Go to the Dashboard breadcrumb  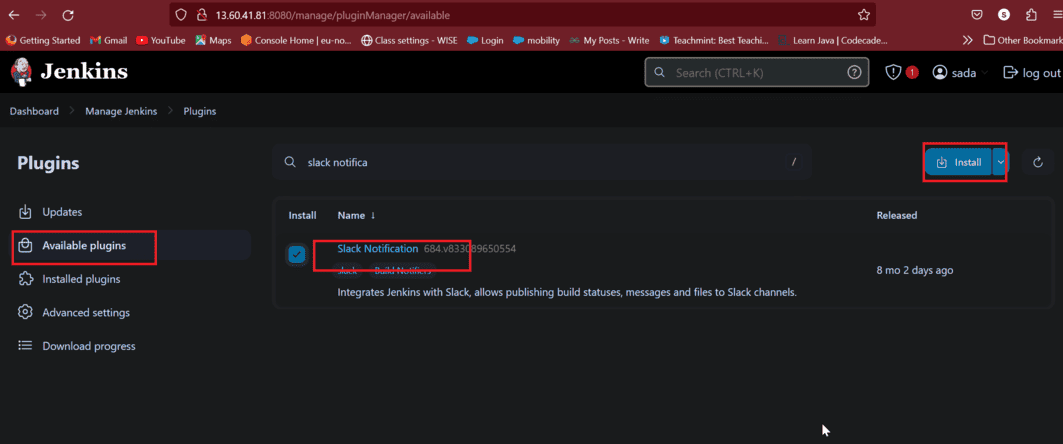coord(34,111)
